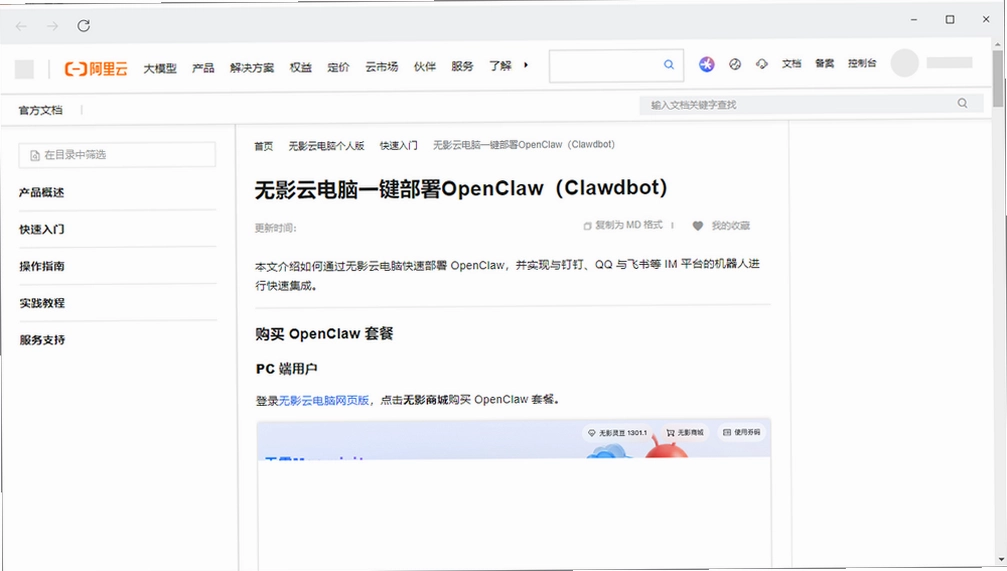Go forward with the browser forward arrow
Viewport: 1007px width, 571px height.
[53, 26]
